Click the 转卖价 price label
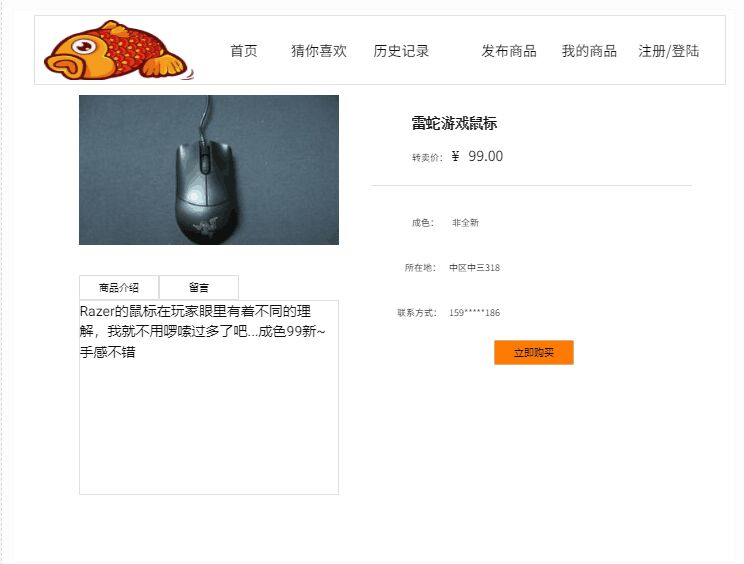This screenshot has height=564, width=744. pyautogui.click(x=427, y=157)
